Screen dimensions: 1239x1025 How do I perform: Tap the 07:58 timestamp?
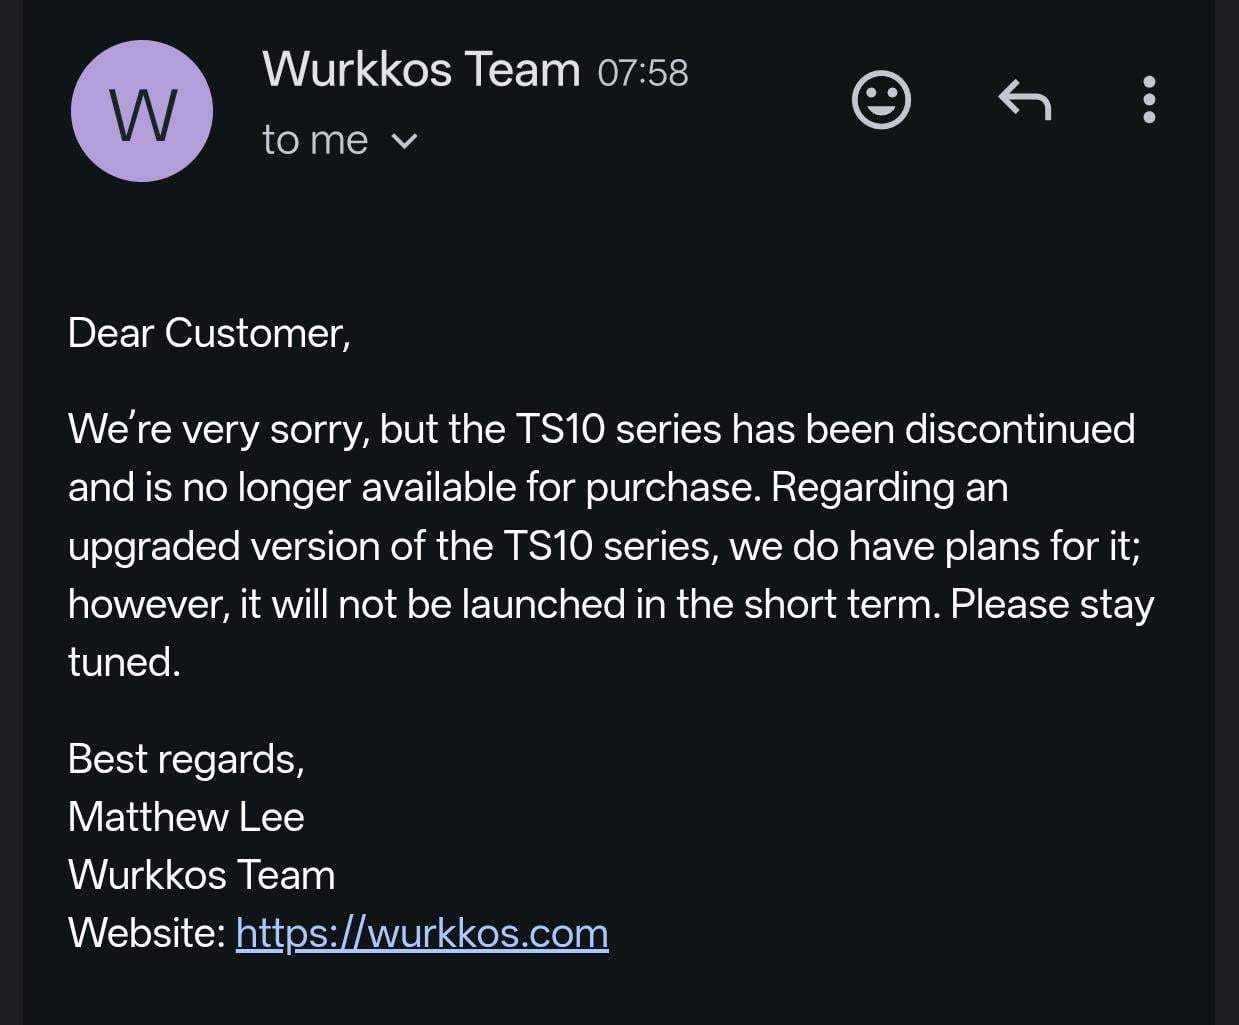tap(643, 73)
